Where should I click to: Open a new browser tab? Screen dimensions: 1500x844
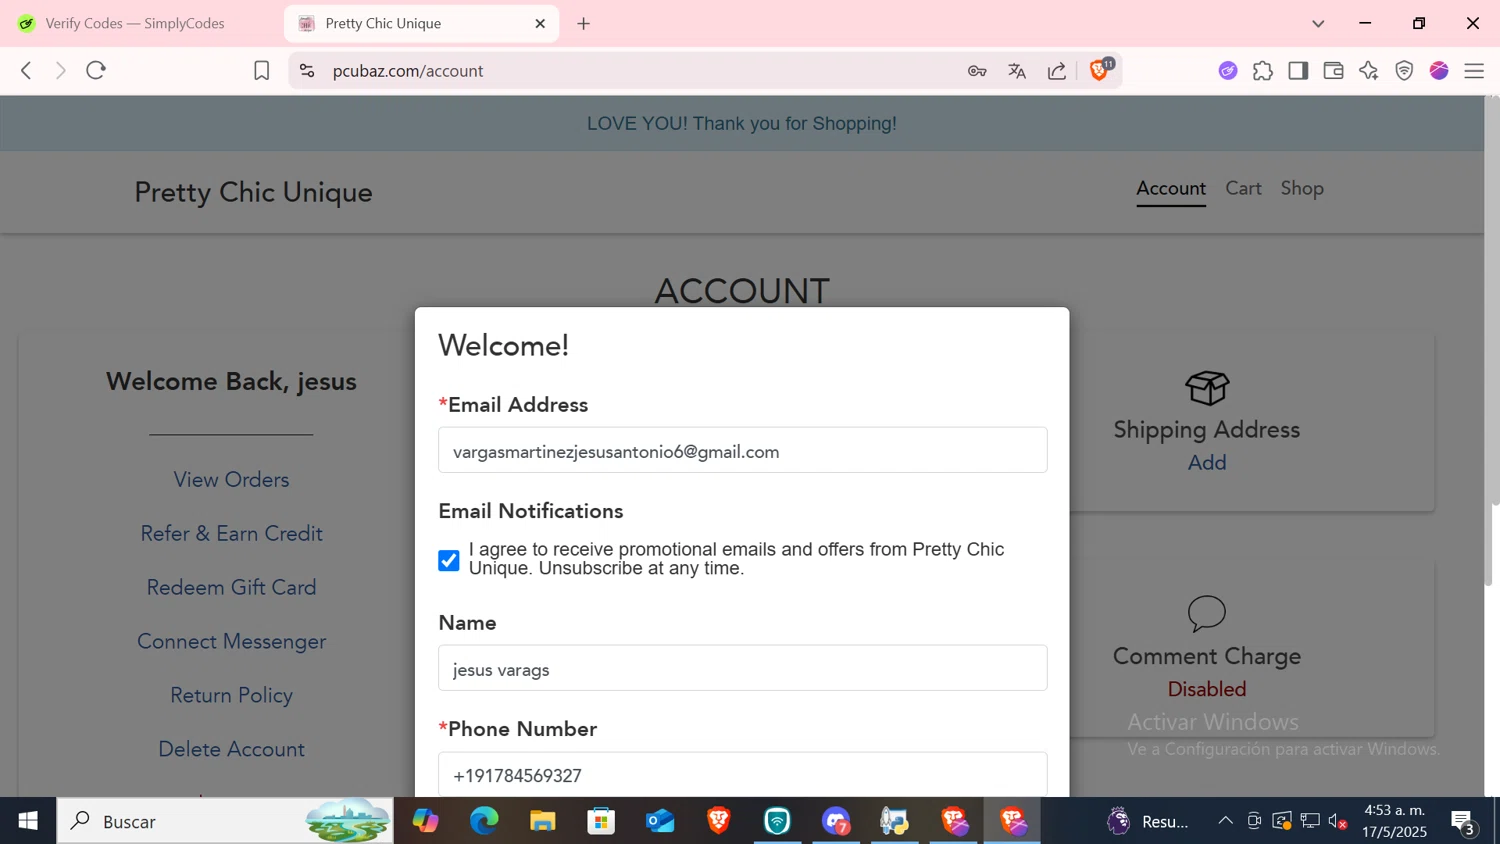coord(584,23)
